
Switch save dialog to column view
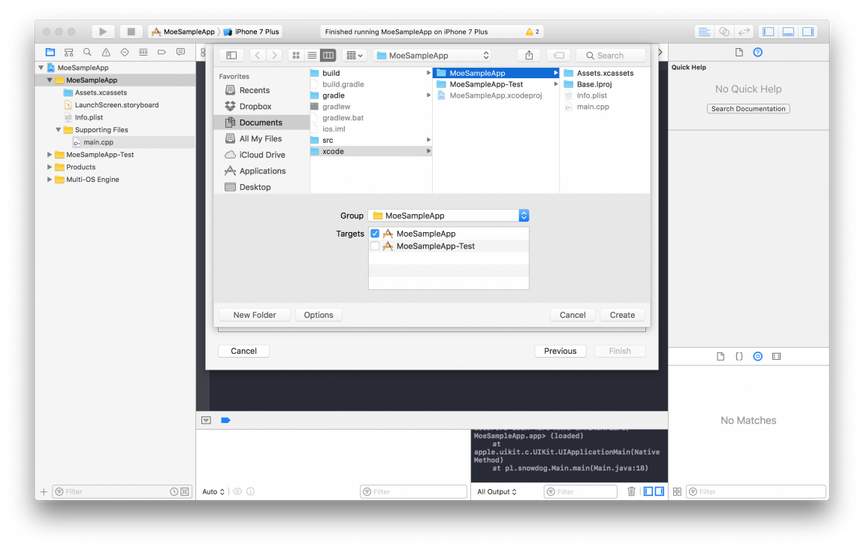coord(328,55)
